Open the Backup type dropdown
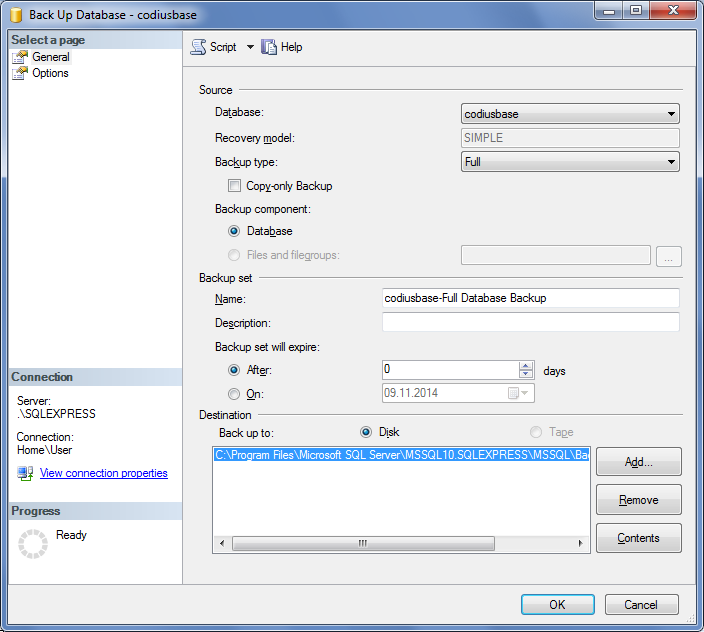Screen dimensions: 704x632 click(x=671, y=161)
